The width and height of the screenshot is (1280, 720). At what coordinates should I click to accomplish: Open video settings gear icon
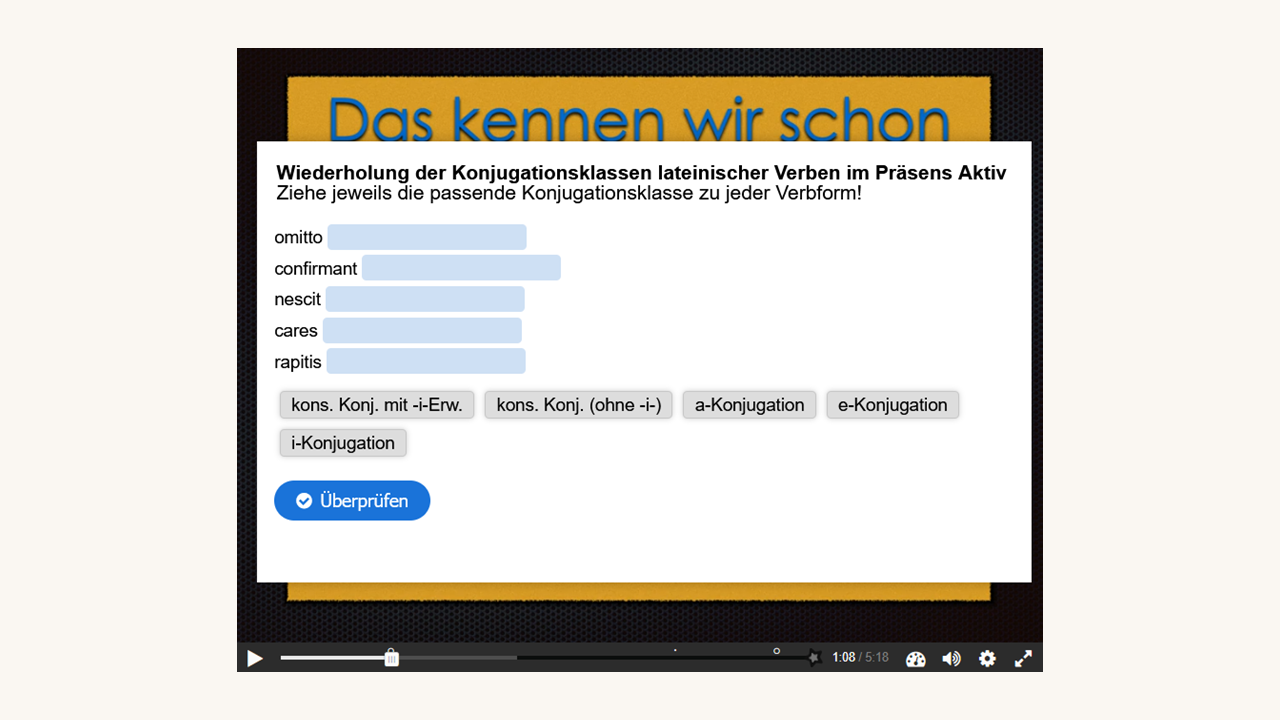(987, 658)
